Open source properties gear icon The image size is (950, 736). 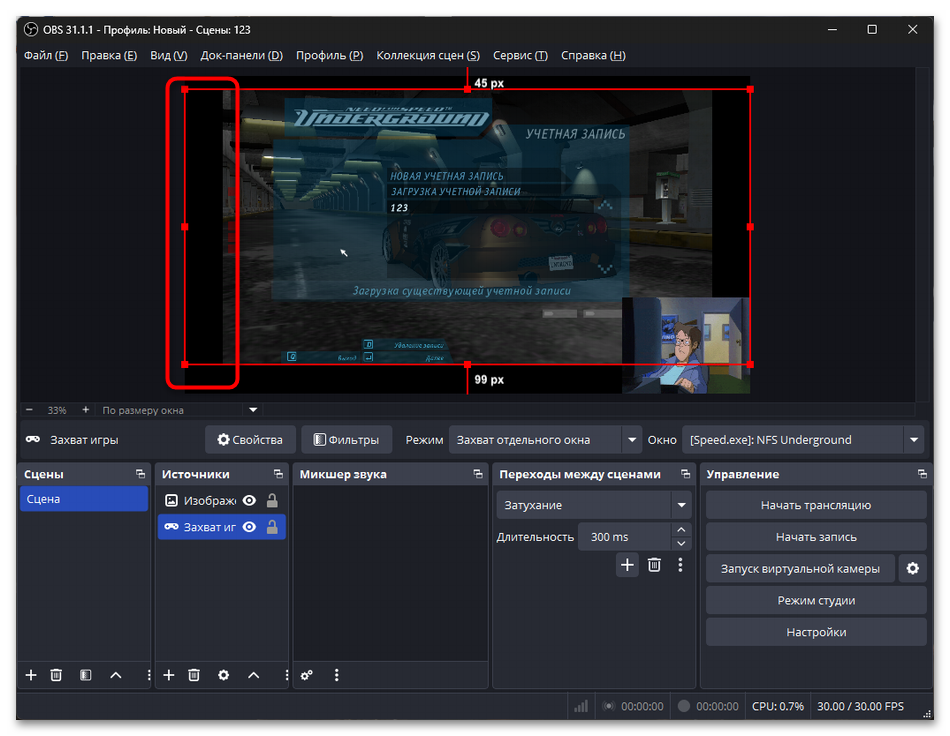pyautogui.click(x=224, y=675)
